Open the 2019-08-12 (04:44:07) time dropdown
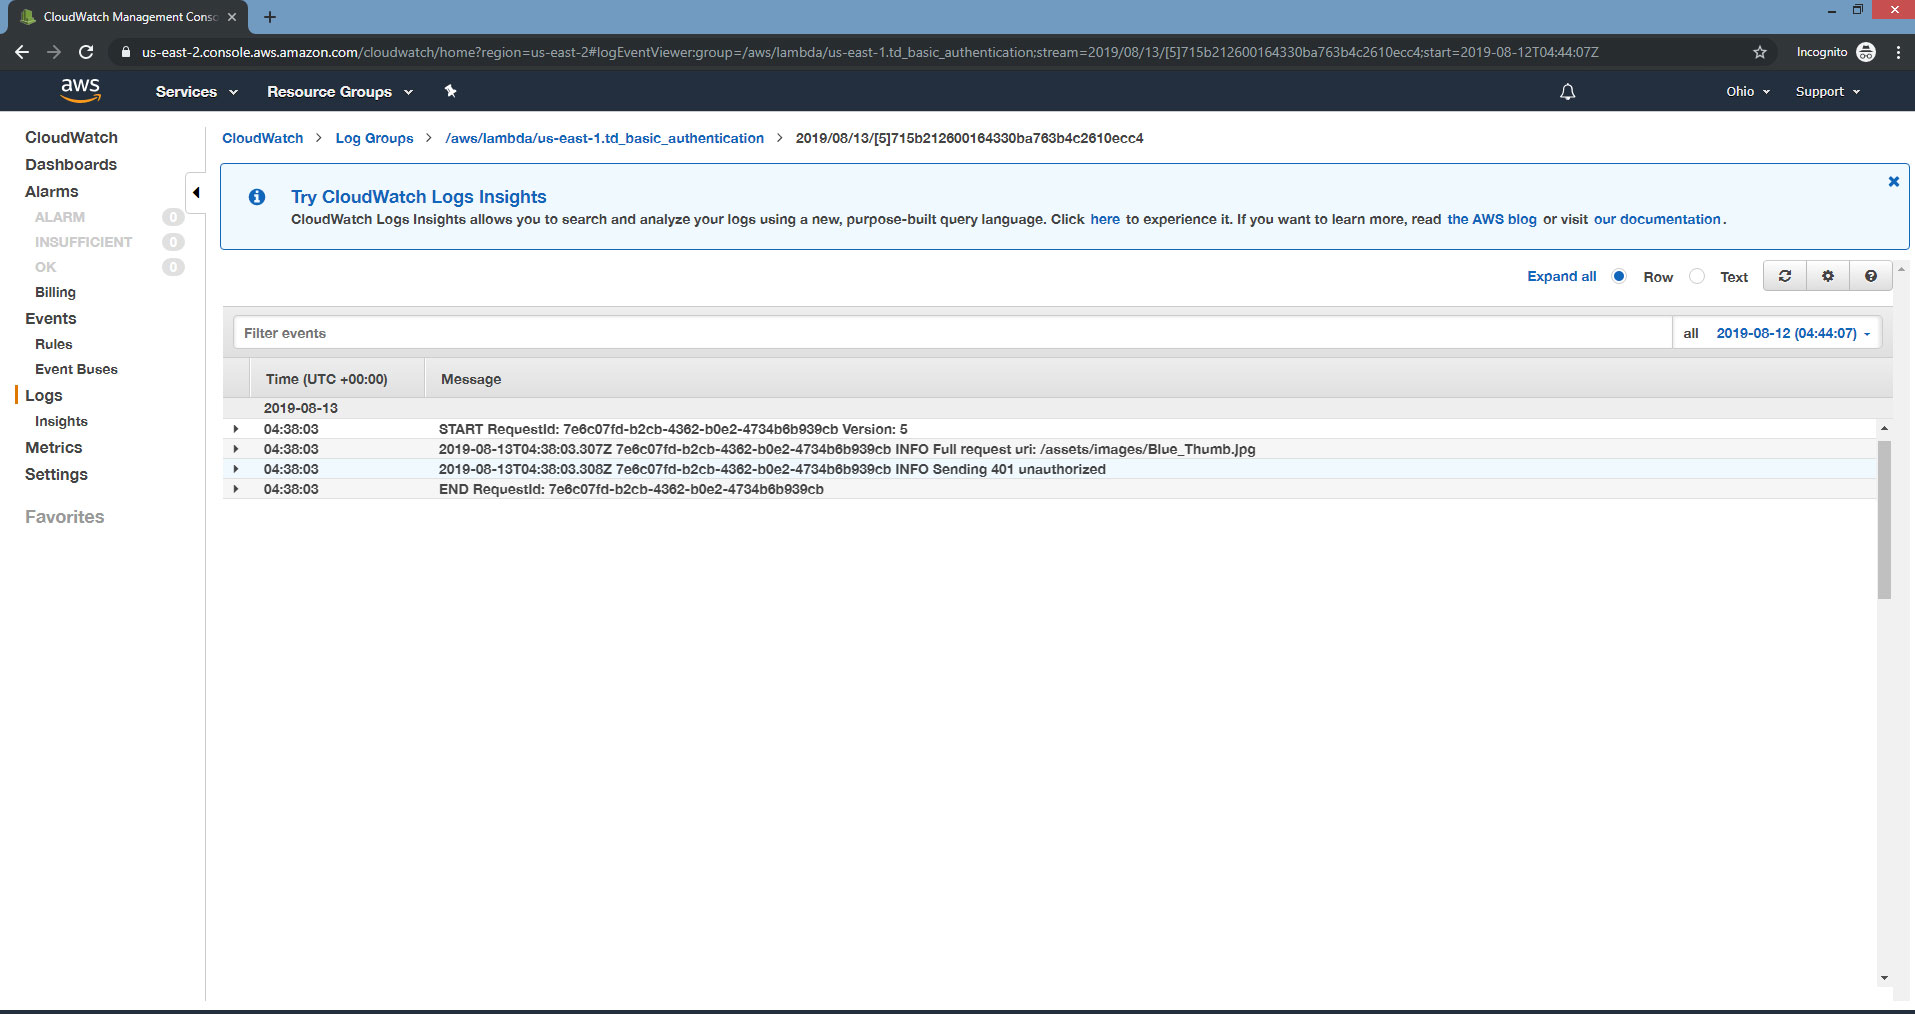Image resolution: width=1915 pixels, height=1014 pixels. [1793, 333]
